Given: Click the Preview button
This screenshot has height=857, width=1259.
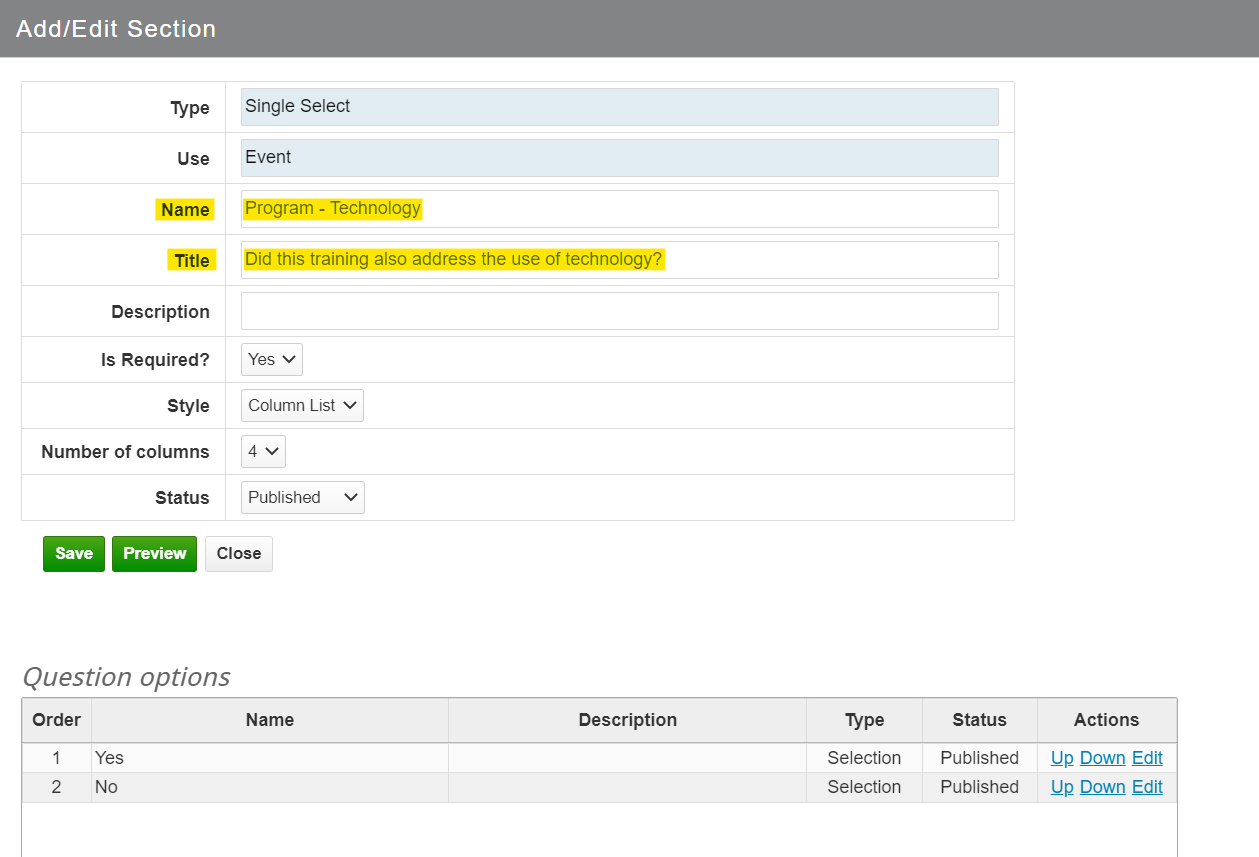Looking at the screenshot, I should click(153, 553).
